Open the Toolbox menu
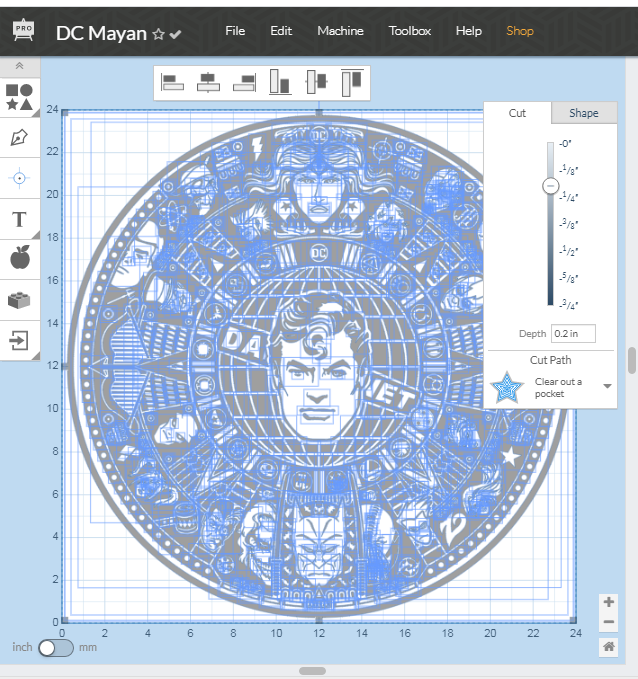This screenshot has height=679, width=638. click(x=410, y=31)
